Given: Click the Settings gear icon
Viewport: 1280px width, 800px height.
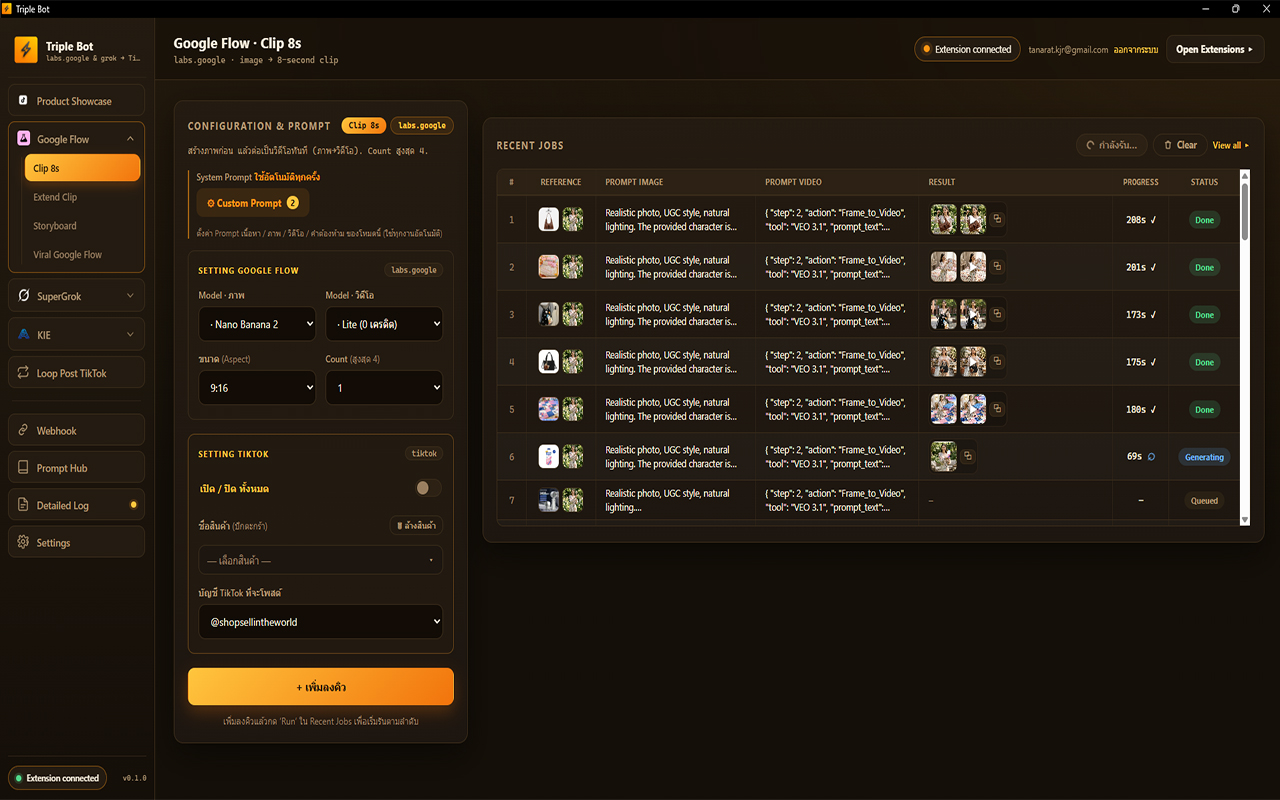Looking at the screenshot, I should (x=24, y=543).
